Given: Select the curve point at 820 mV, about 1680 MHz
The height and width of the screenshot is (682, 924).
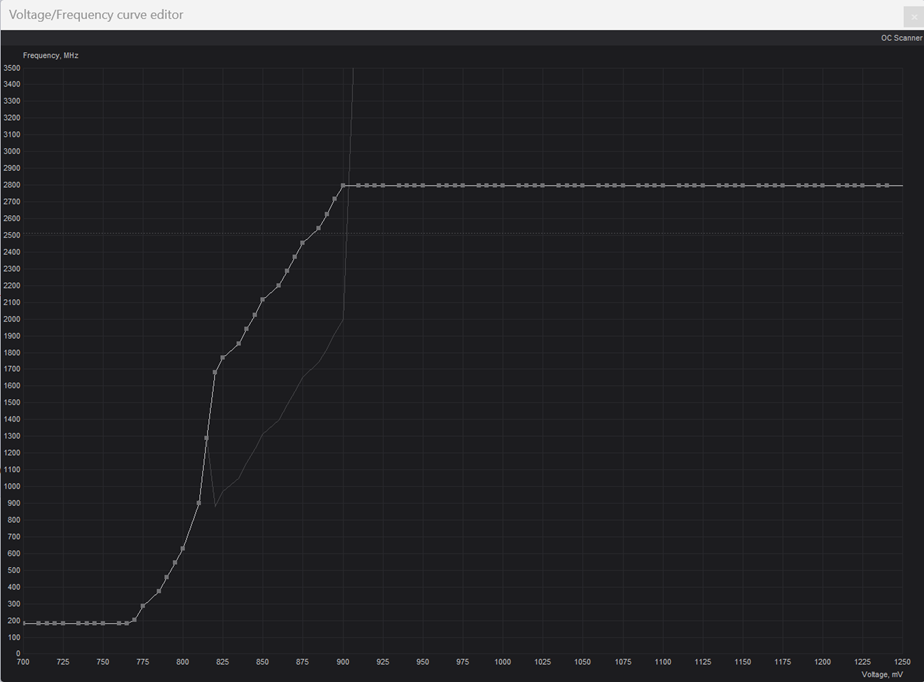Looking at the screenshot, I should pos(214,372).
